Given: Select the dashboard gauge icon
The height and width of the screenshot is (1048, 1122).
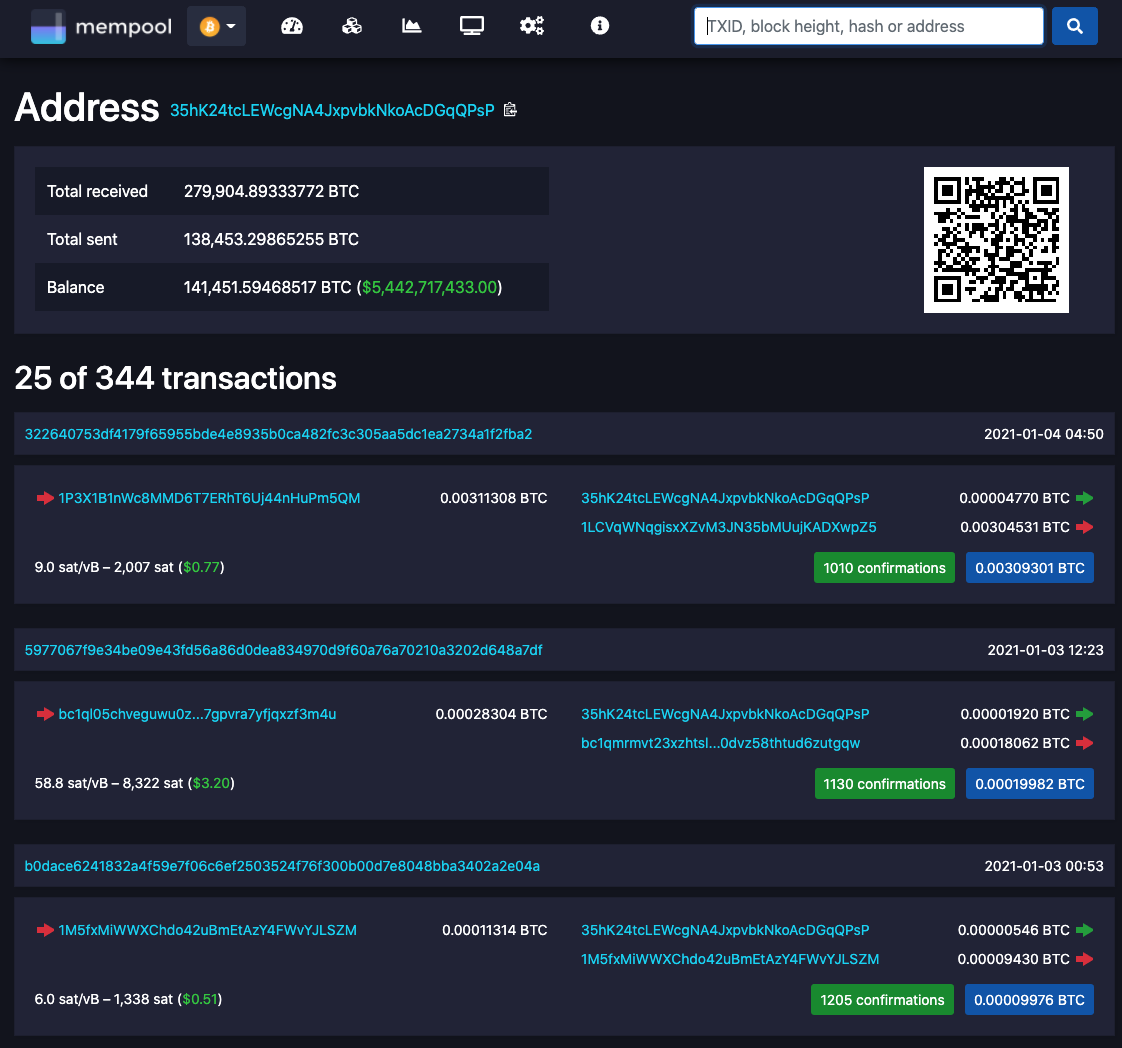Looking at the screenshot, I should click(291, 26).
